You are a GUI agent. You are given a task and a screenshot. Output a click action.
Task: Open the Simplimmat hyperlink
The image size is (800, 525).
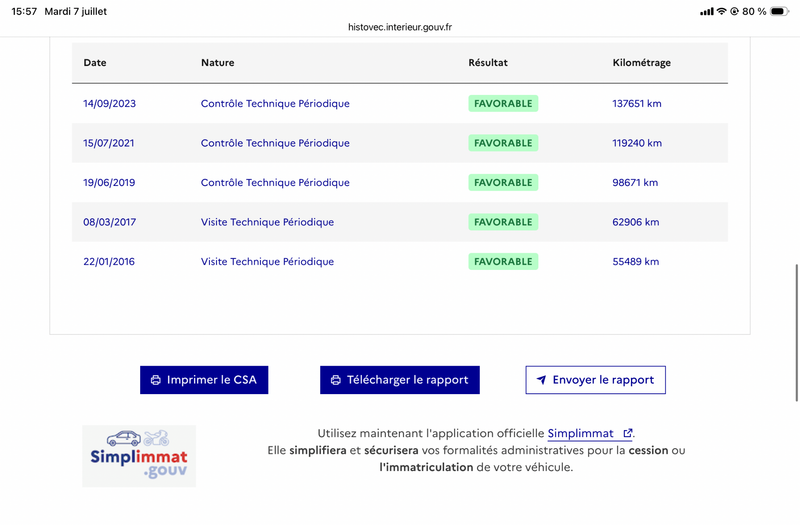pyautogui.click(x=581, y=434)
